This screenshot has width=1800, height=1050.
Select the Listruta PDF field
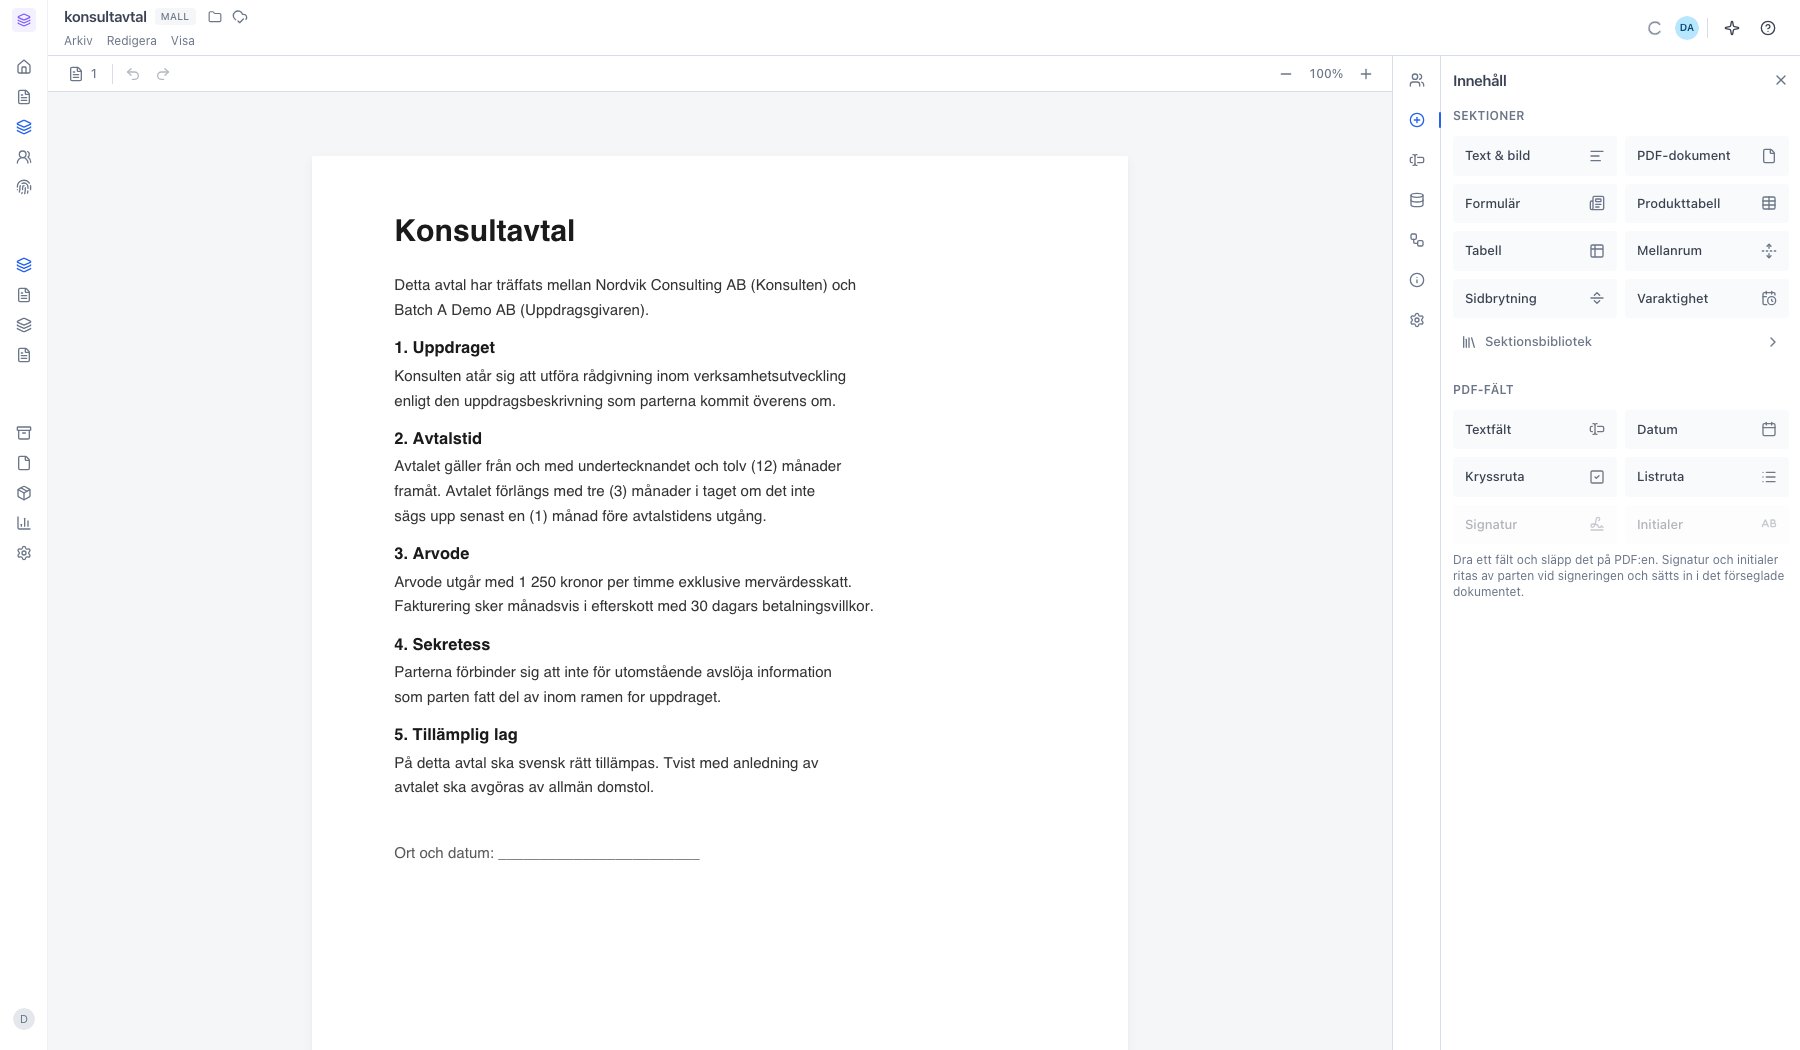pyautogui.click(x=1706, y=477)
